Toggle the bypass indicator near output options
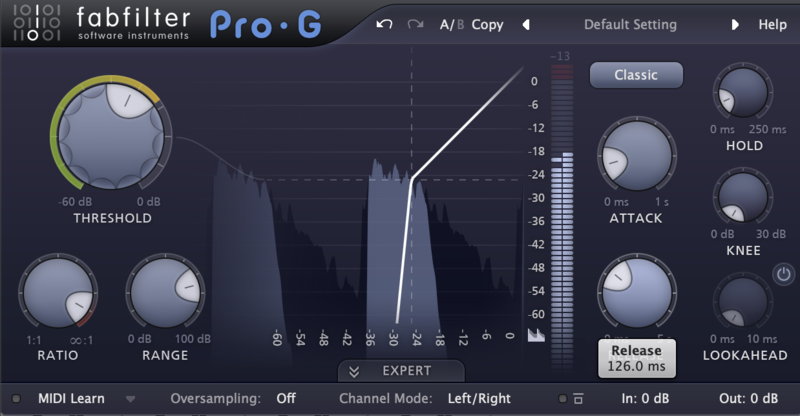Screen dimensions: 800x416 pos(563,399)
